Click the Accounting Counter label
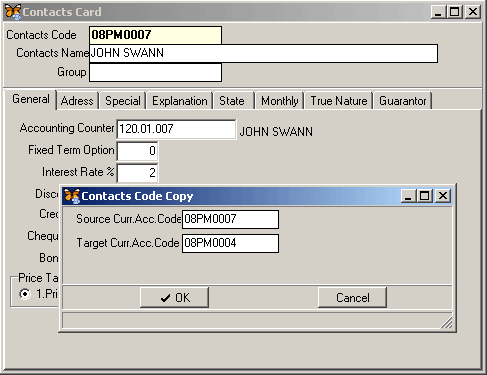 (67, 128)
